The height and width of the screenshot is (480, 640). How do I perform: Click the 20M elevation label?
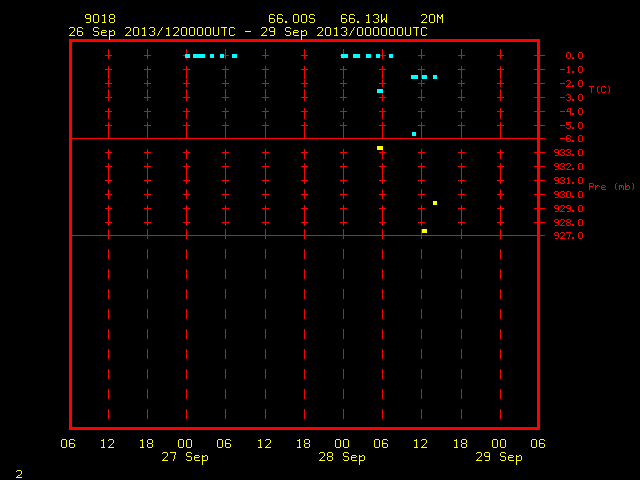point(432,19)
